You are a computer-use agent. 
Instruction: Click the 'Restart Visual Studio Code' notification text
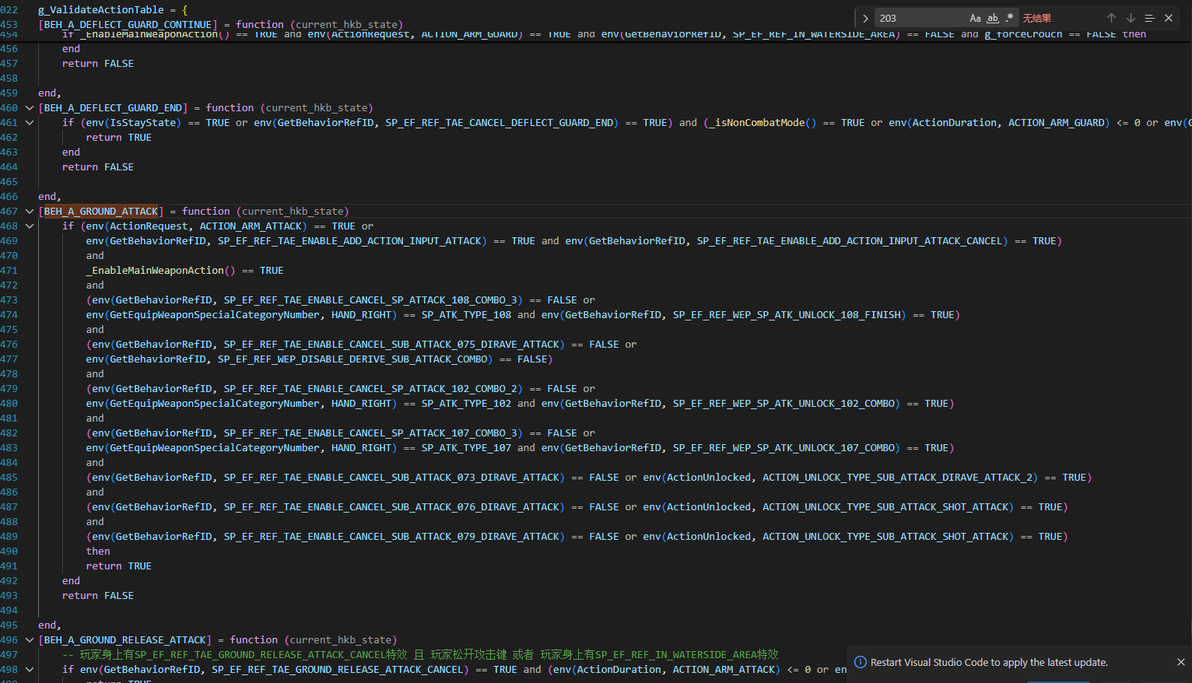pos(989,662)
